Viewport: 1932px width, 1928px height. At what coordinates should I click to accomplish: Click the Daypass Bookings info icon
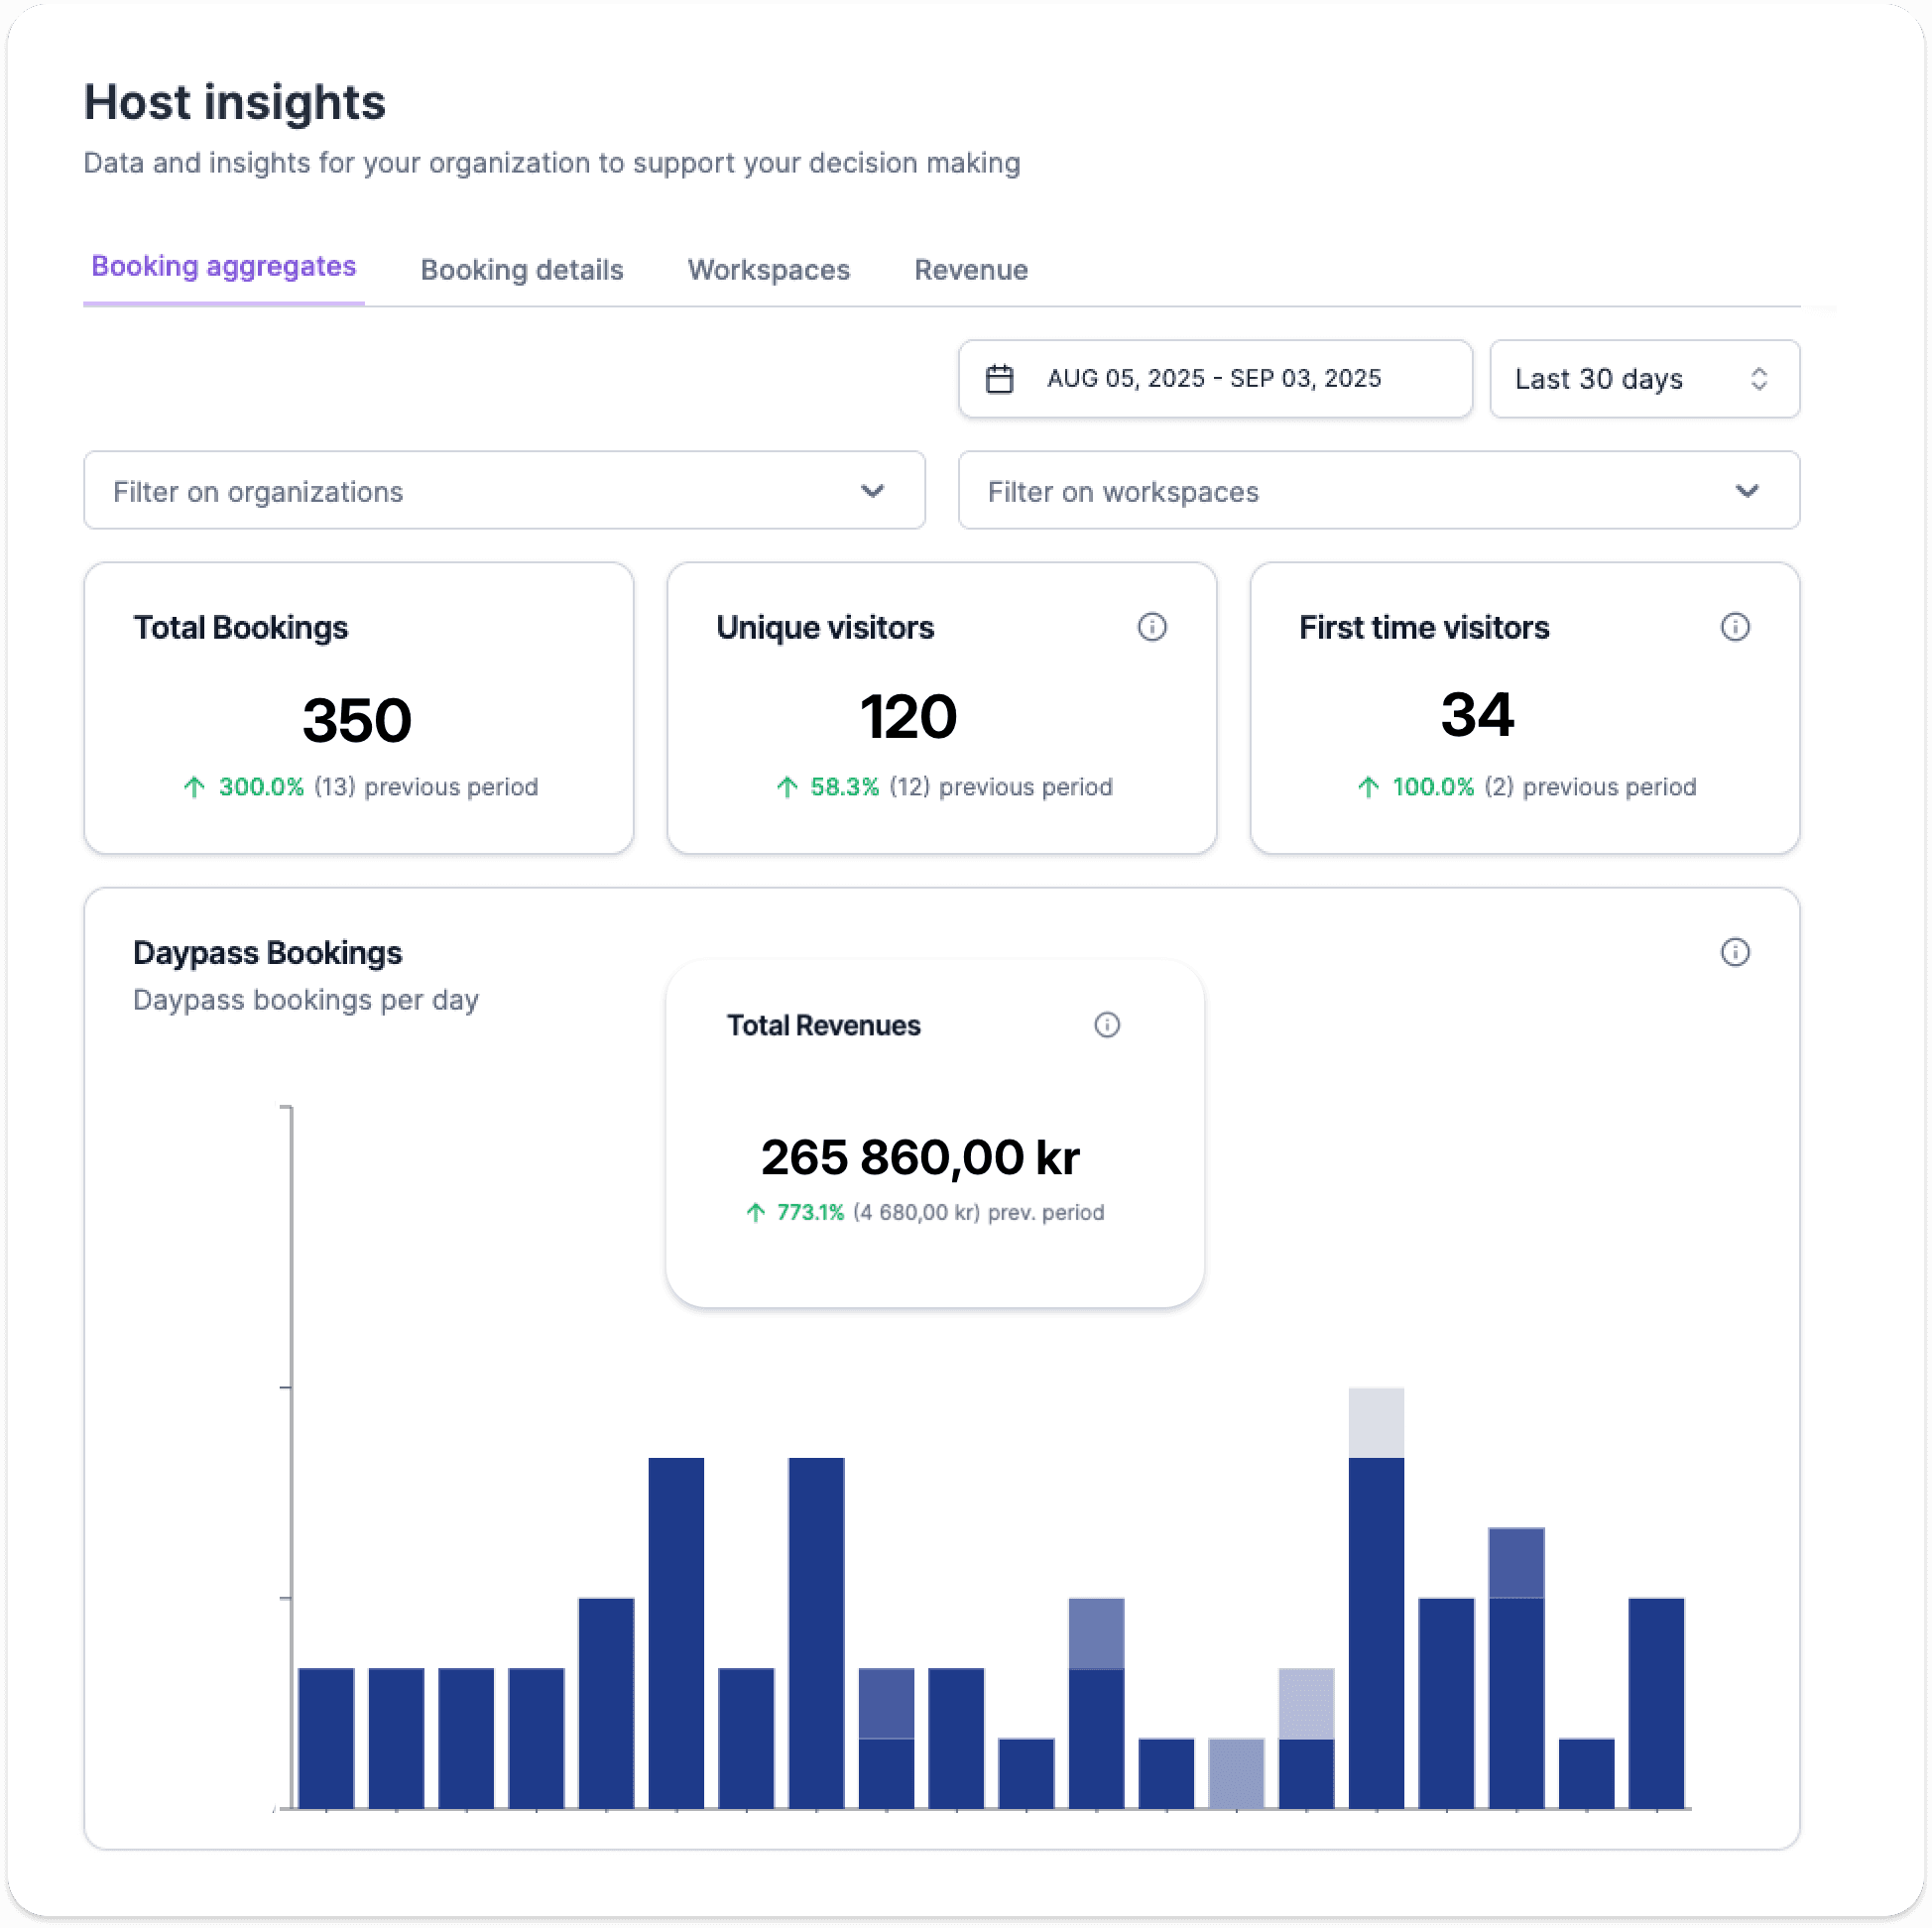click(1735, 952)
